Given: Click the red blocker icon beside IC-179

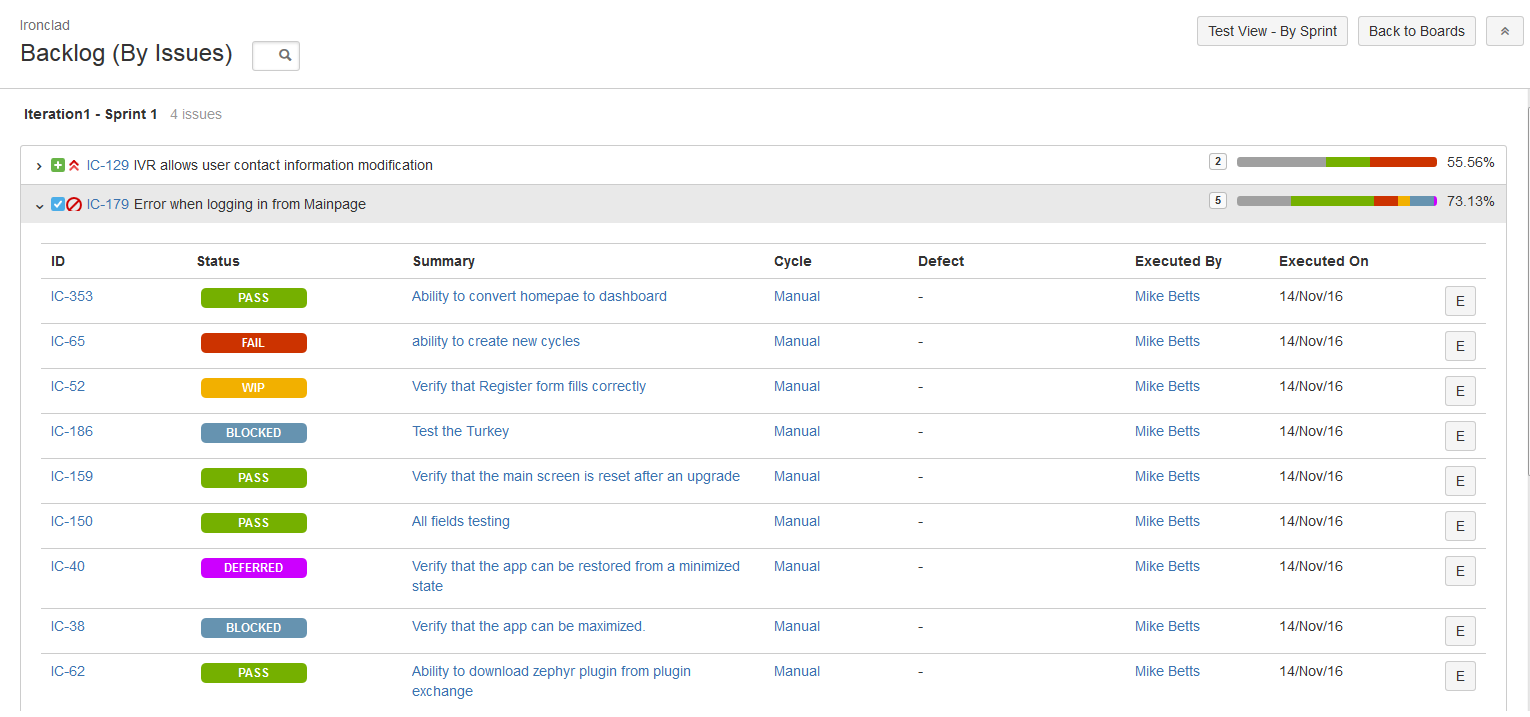Looking at the screenshot, I should pyautogui.click(x=74, y=204).
